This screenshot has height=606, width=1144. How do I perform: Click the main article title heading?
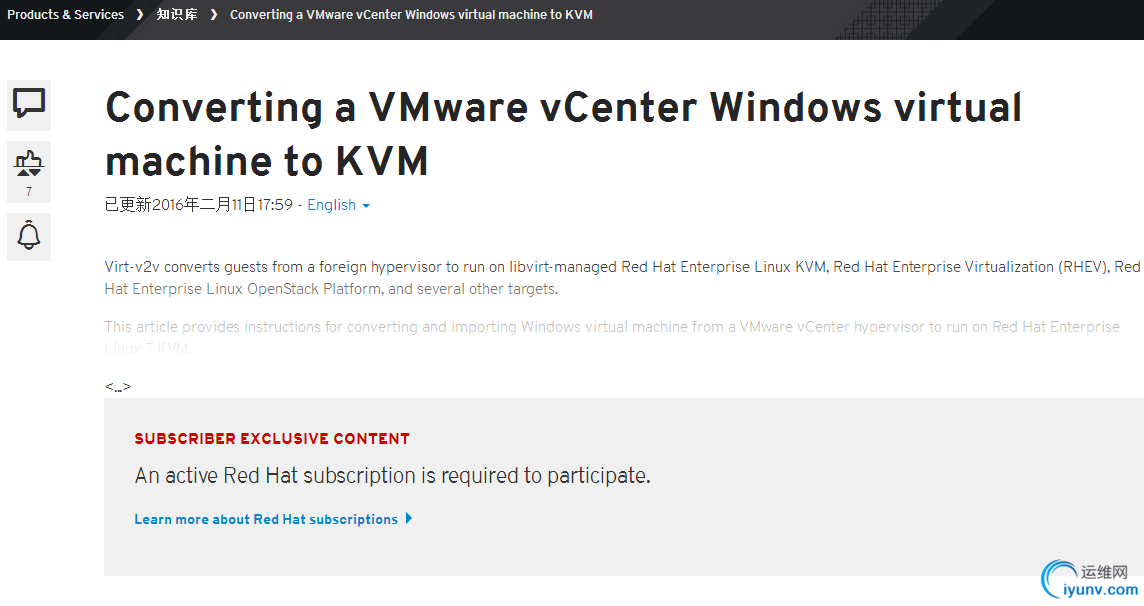click(x=563, y=134)
